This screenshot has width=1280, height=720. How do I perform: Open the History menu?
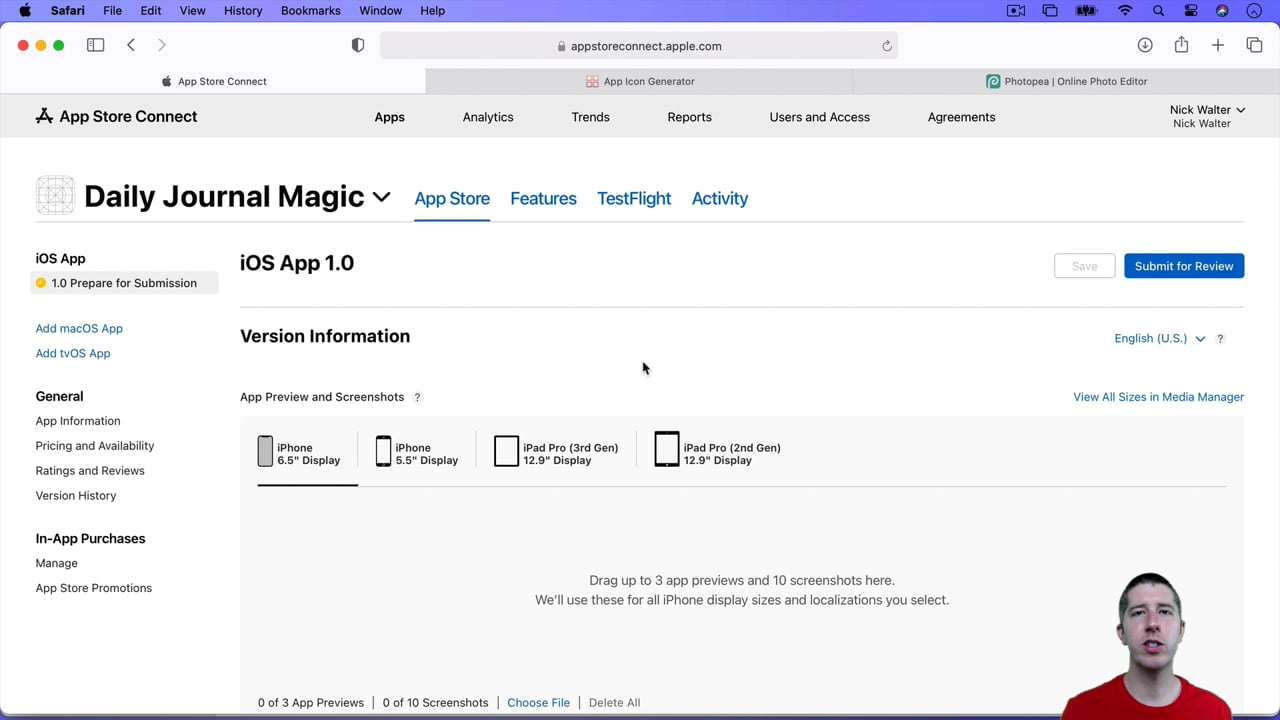pos(243,10)
